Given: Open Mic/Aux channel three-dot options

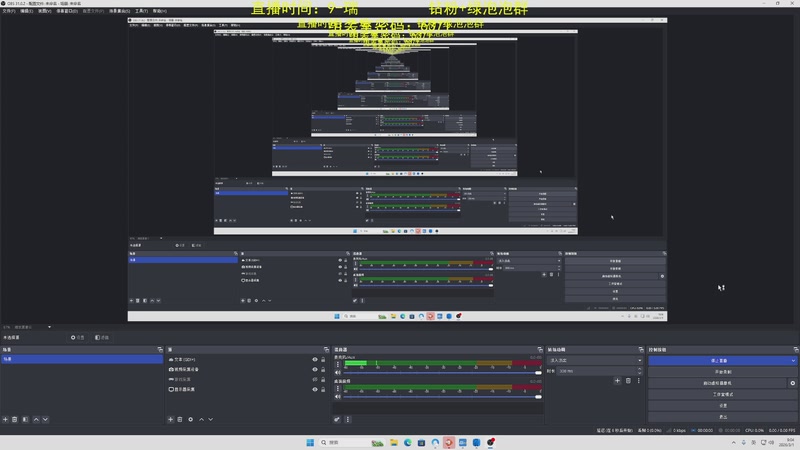Looking at the screenshot, I should click(x=337, y=364).
